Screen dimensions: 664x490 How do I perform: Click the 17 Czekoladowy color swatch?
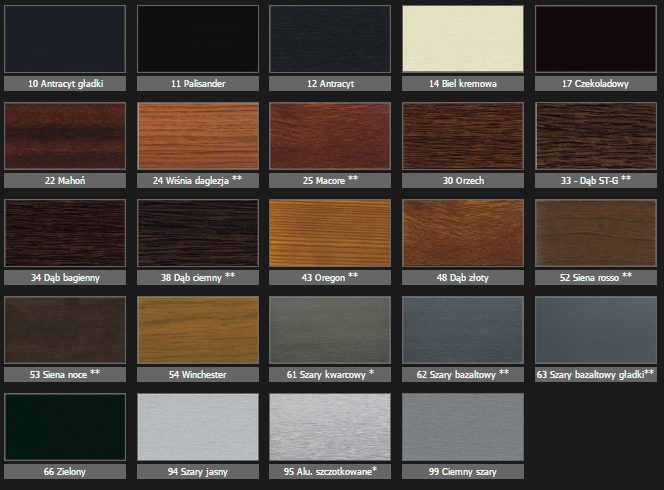595,40
